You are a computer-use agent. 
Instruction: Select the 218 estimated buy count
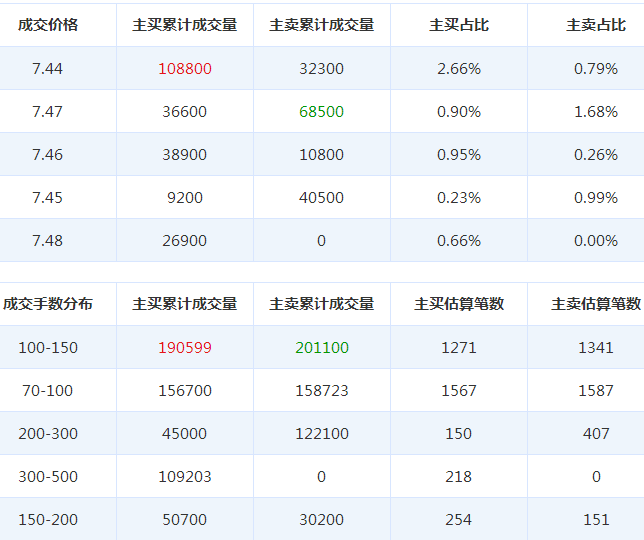459,477
